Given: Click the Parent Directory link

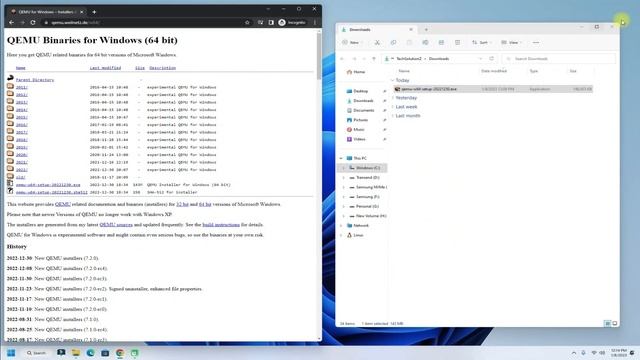Looking at the screenshot, I should 35,80.
